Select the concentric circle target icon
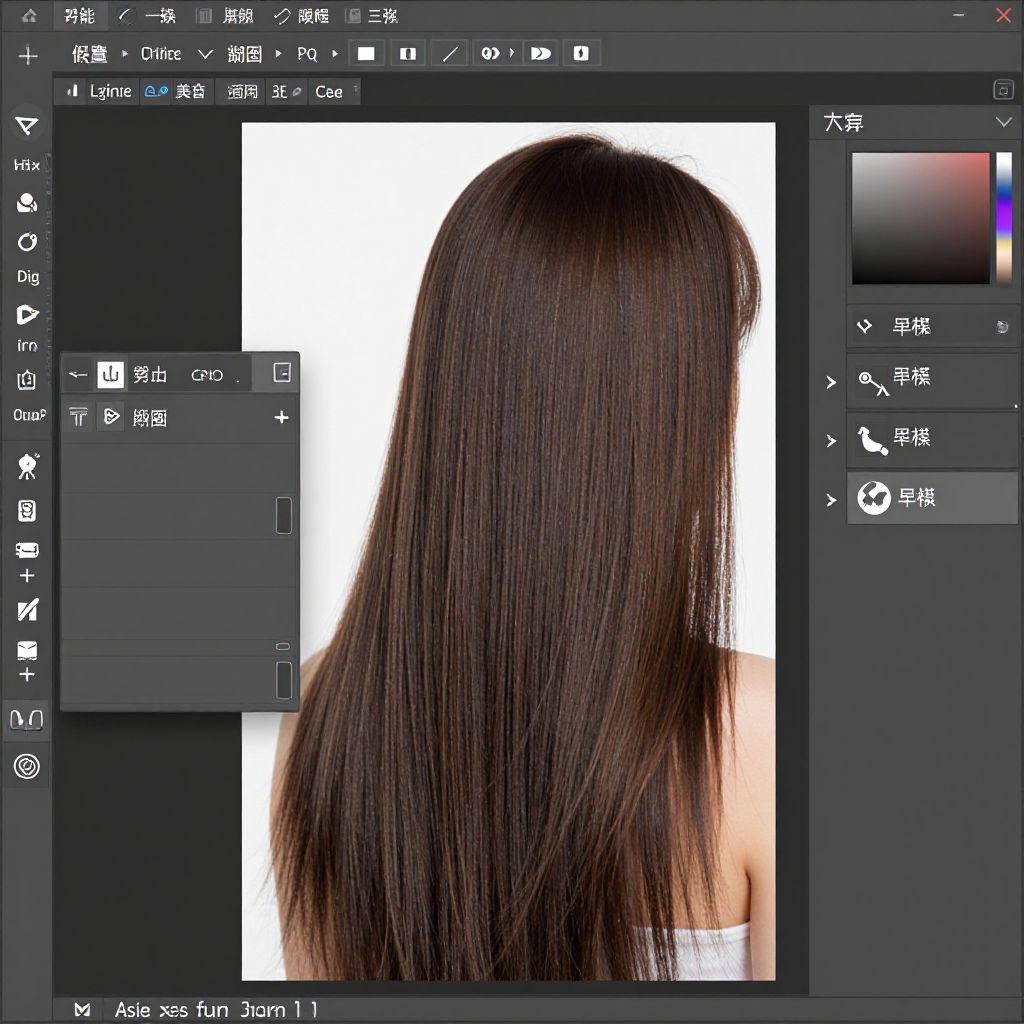1024x1024 pixels. [x=27, y=766]
